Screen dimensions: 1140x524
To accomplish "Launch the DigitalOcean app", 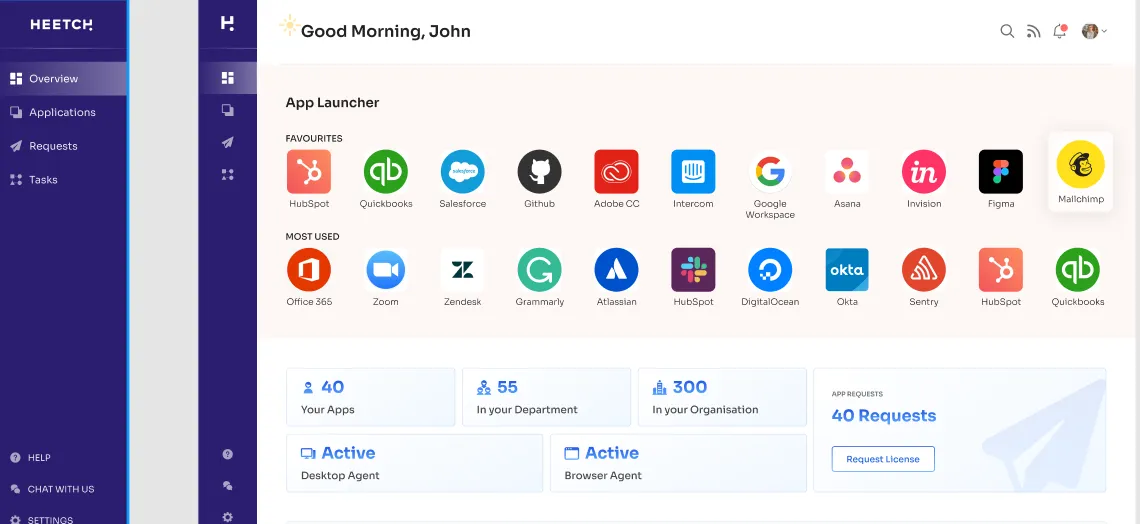I will point(770,270).
